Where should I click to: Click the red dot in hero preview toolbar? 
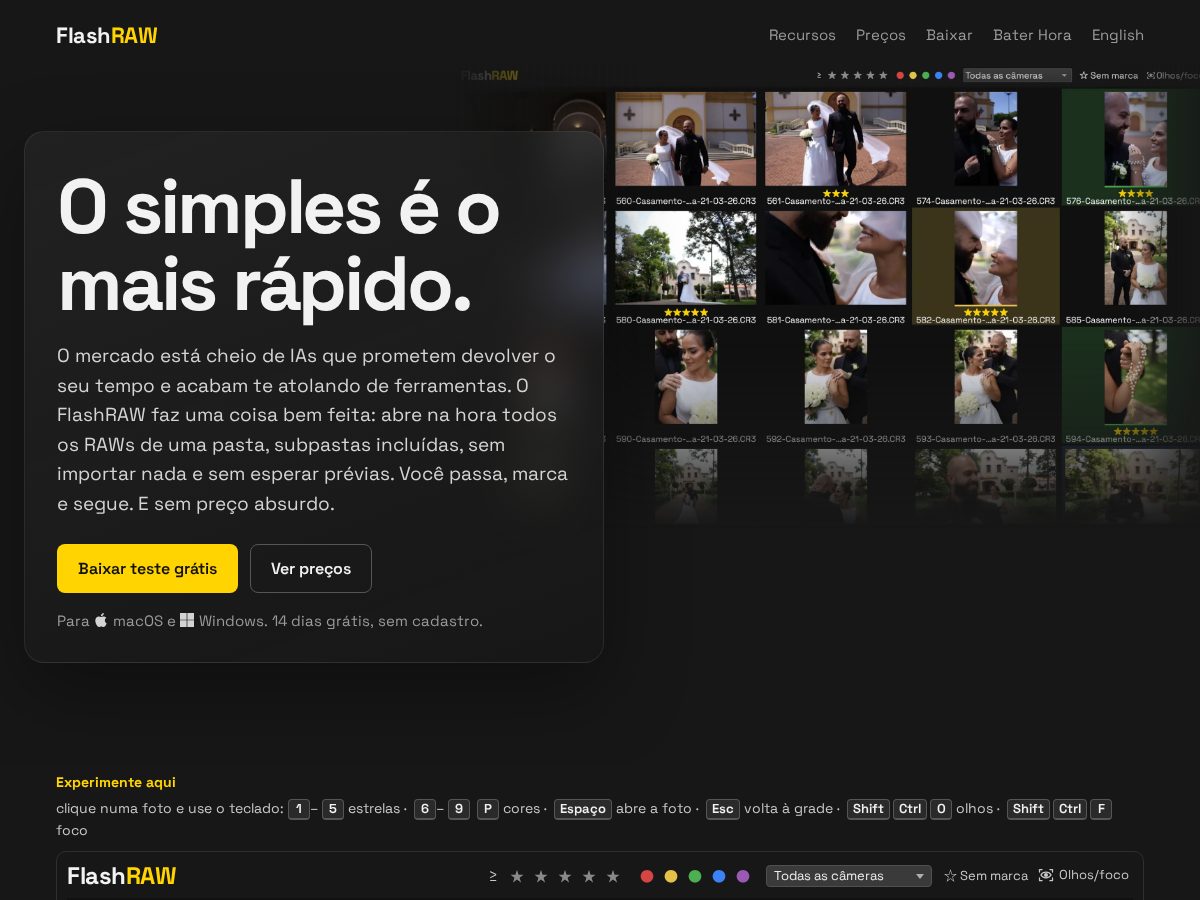coord(900,75)
